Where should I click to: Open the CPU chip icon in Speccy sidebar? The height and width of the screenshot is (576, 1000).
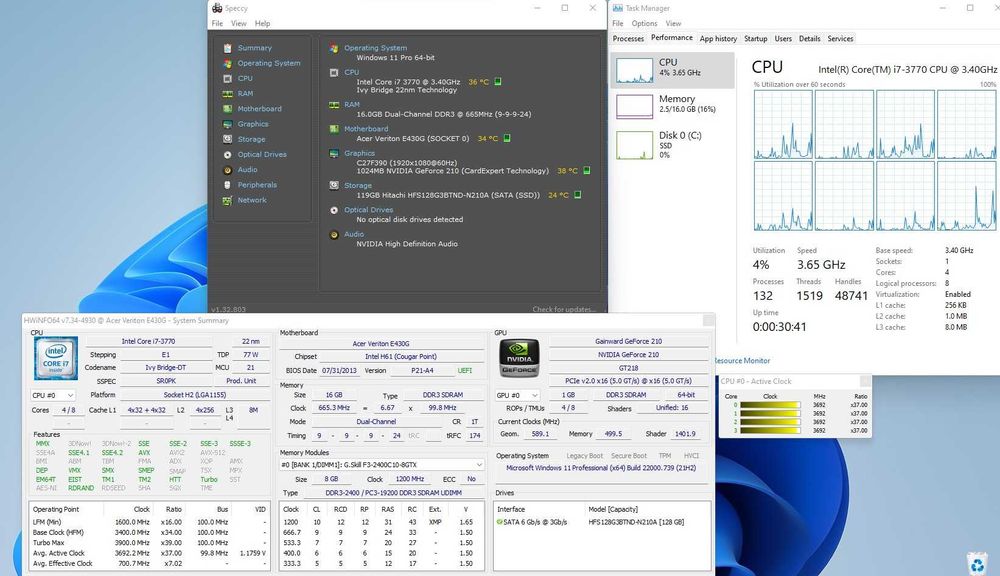coord(228,78)
